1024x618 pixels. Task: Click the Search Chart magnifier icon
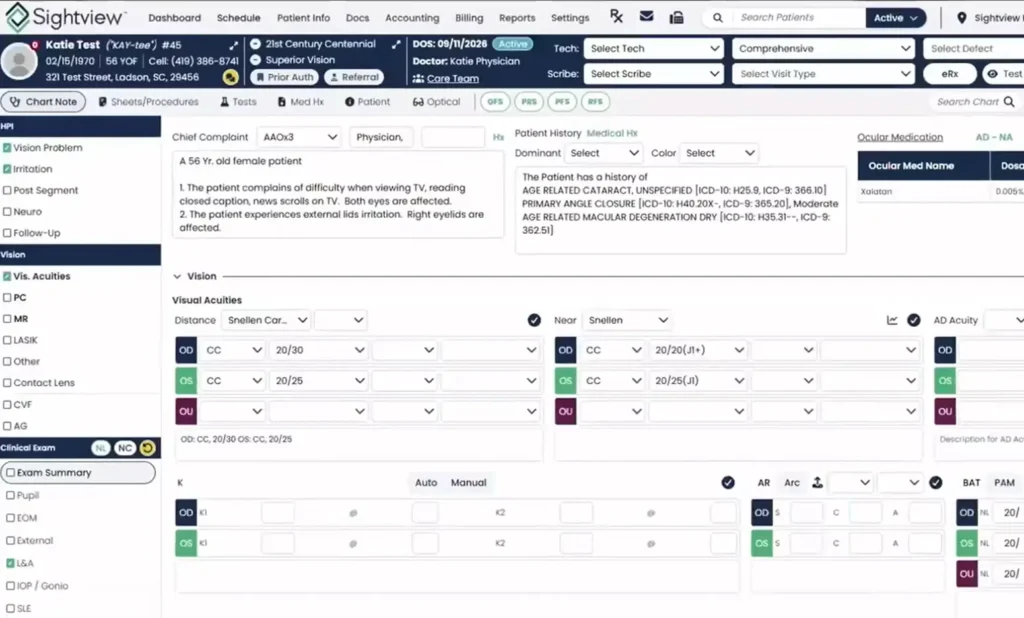(x=1009, y=102)
